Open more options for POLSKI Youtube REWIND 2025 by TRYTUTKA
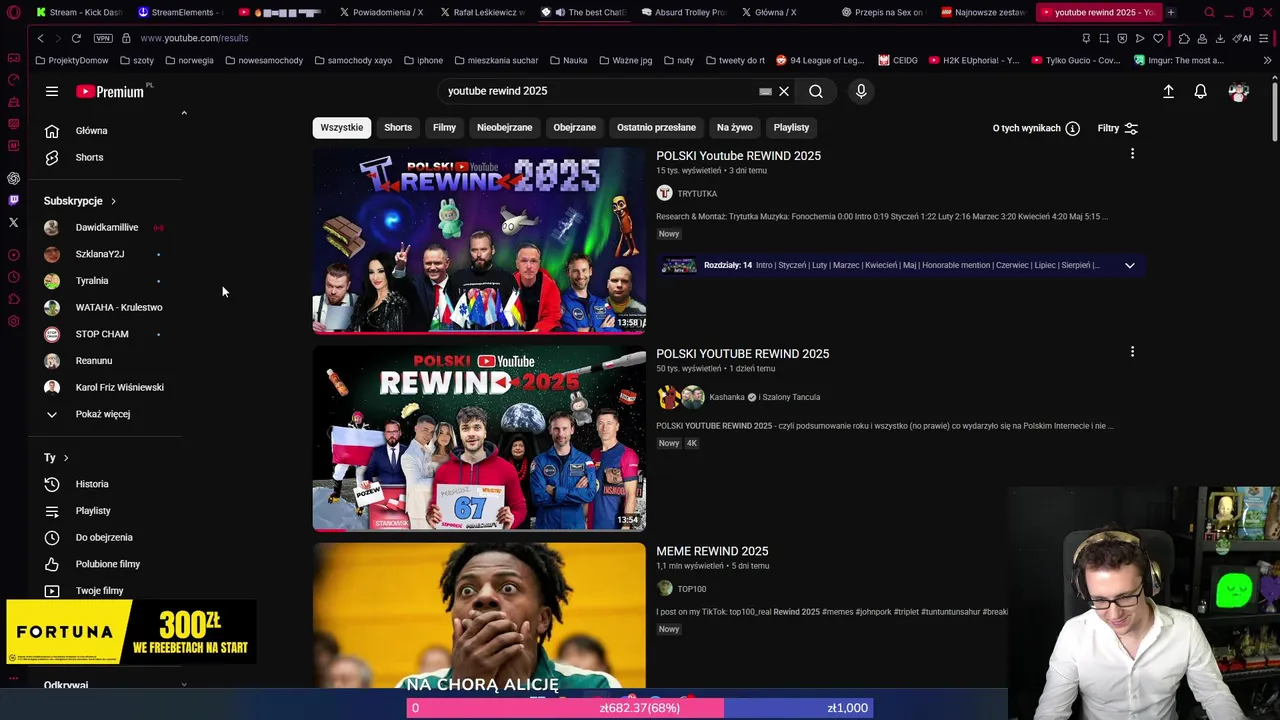This screenshot has width=1280, height=720. (1132, 154)
